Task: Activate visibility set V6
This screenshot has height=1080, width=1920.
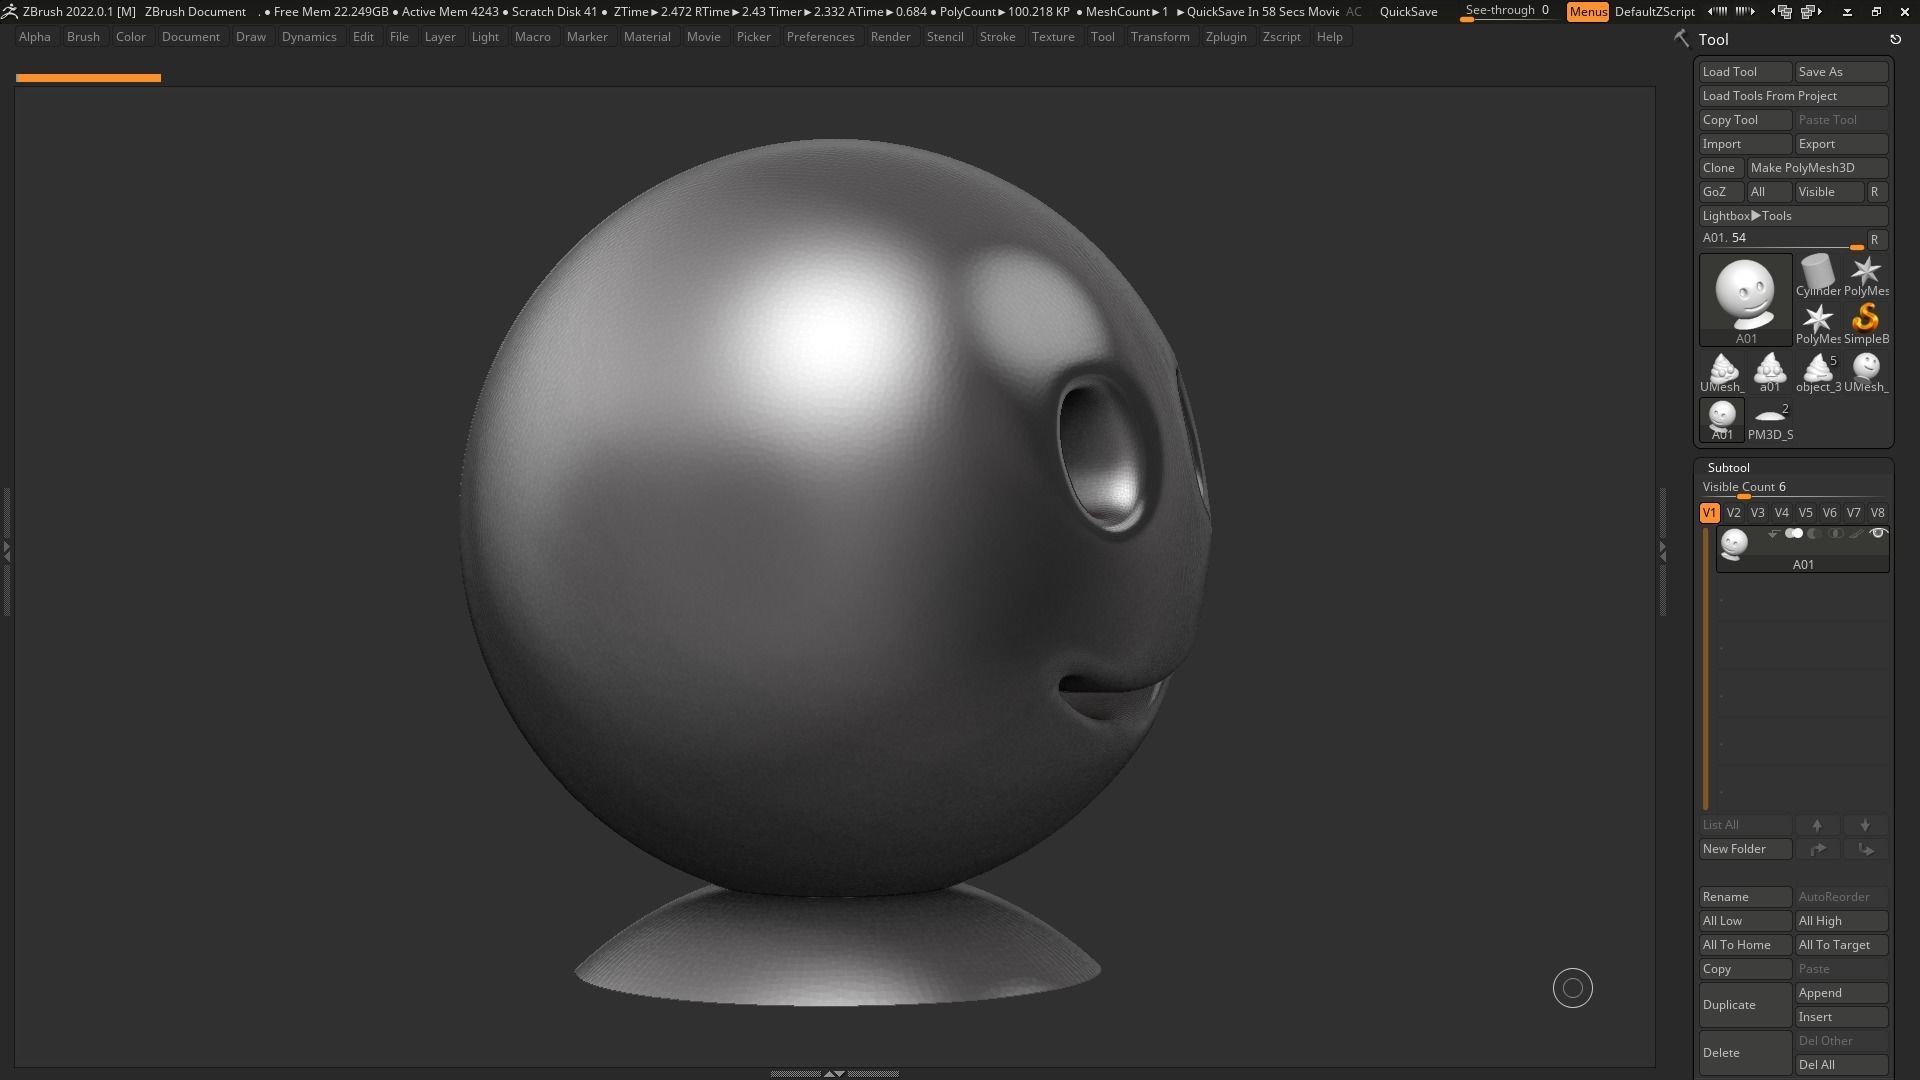Action: (1829, 513)
